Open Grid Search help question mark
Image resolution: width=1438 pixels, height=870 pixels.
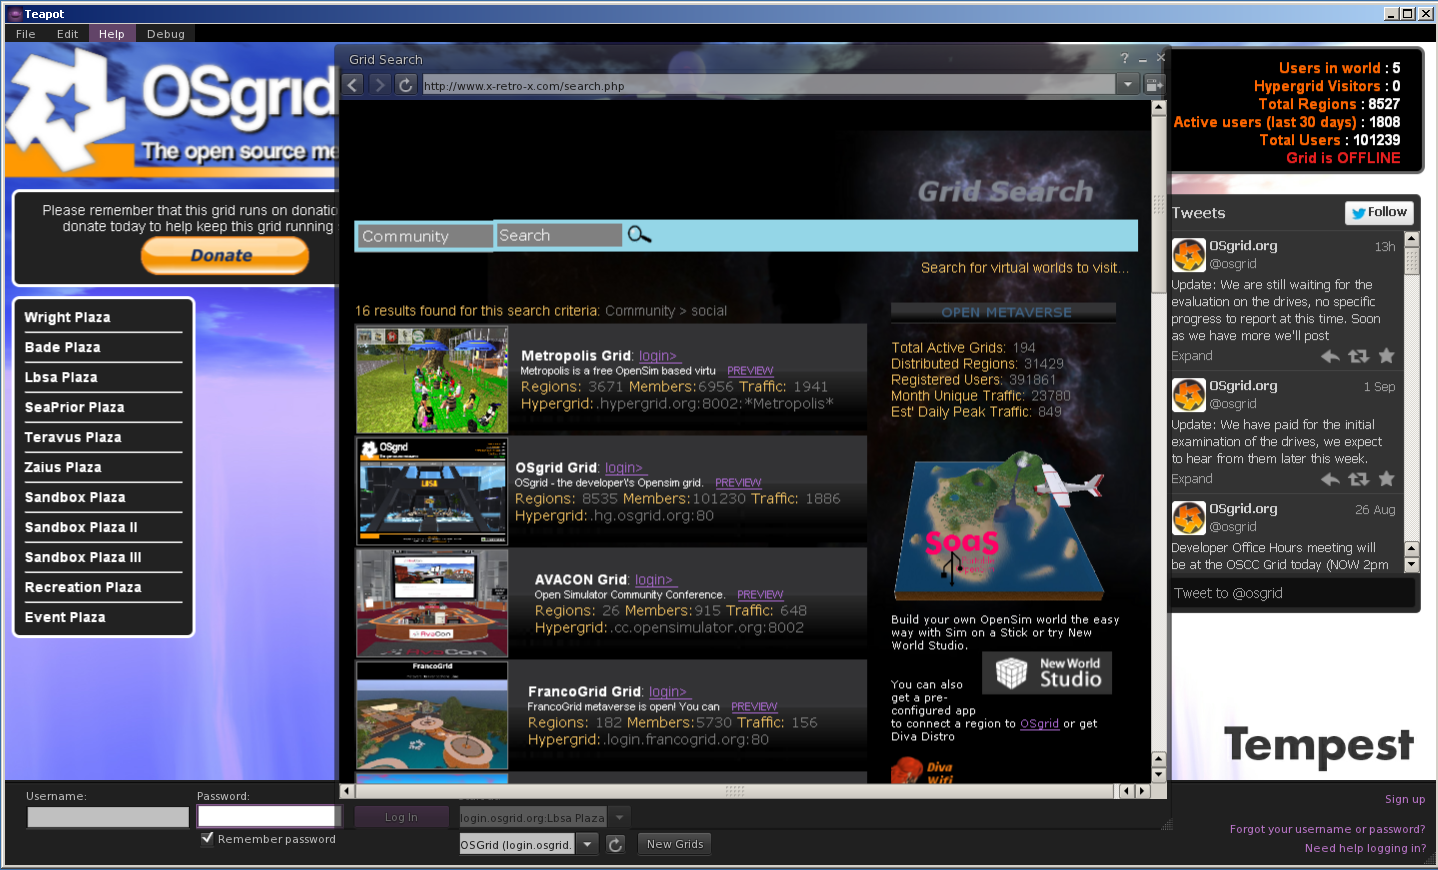click(1124, 59)
